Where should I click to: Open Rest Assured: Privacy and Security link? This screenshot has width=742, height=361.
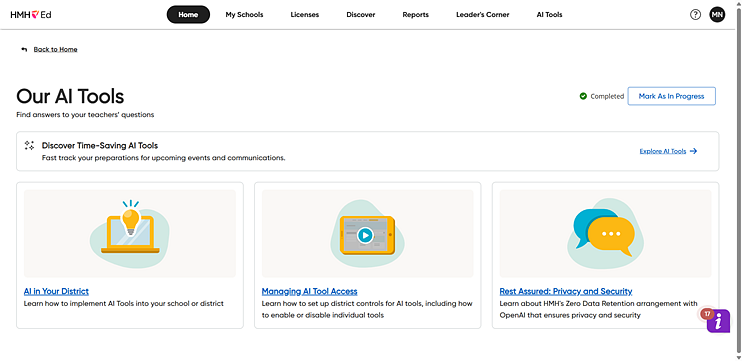(x=566, y=291)
